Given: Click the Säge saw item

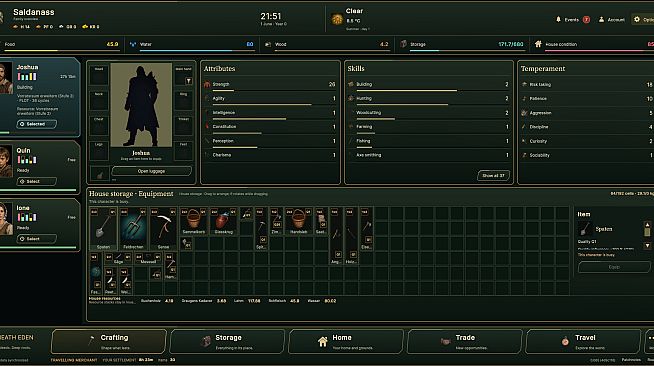Looking at the screenshot, I should (x=118, y=258).
